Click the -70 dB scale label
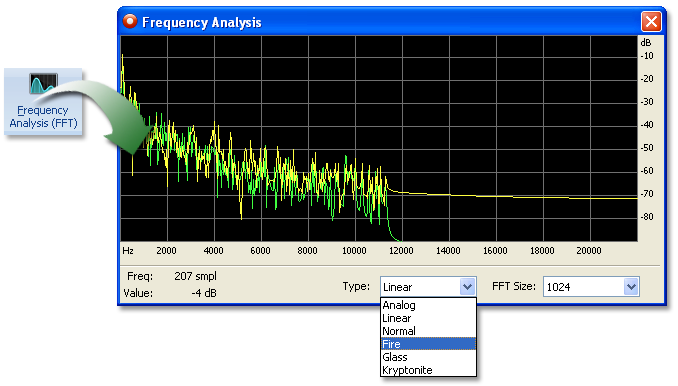Viewport: 678px width, 386px height. pyautogui.click(x=647, y=194)
